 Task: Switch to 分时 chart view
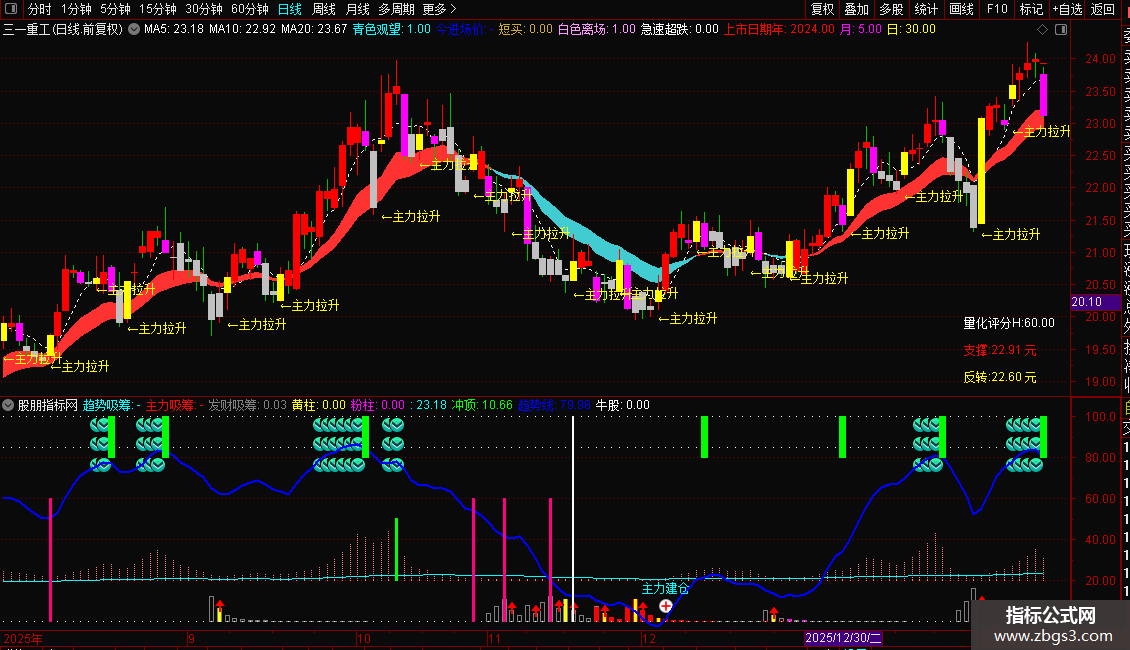pos(40,9)
